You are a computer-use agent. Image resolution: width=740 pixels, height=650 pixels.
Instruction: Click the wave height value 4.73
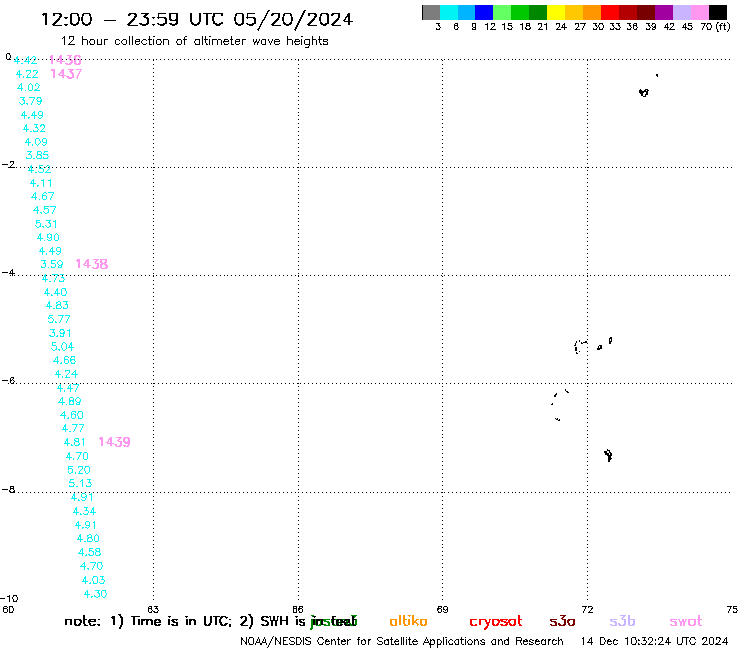[x=53, y=279]
